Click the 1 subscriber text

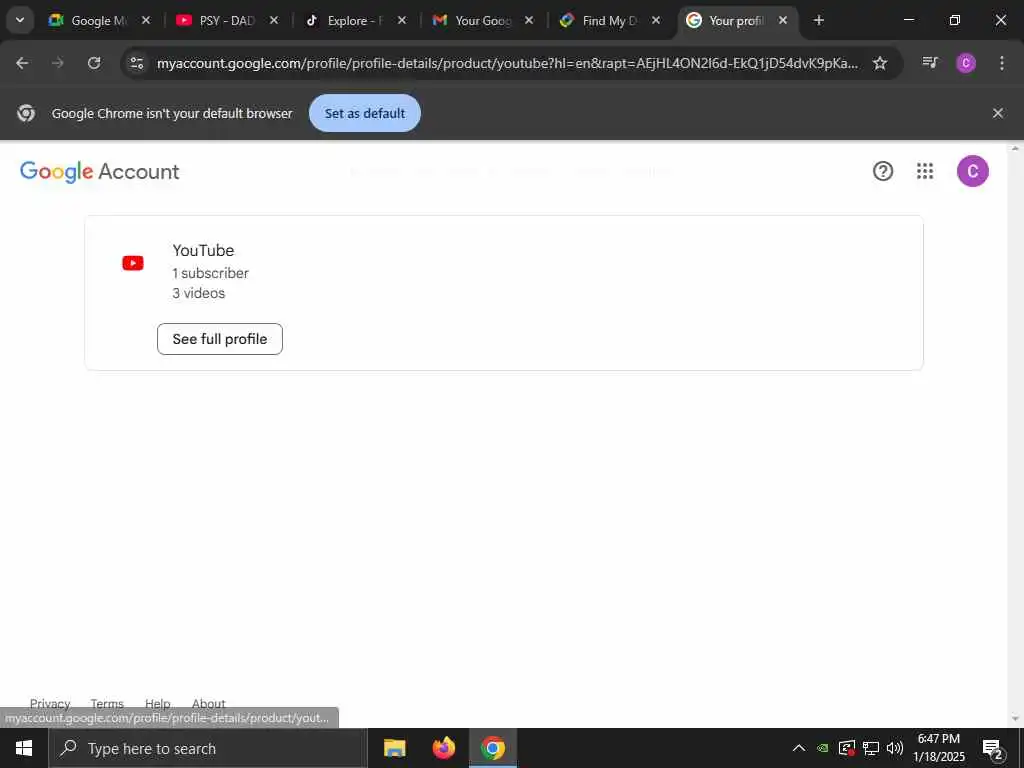(x=210, y=273)
